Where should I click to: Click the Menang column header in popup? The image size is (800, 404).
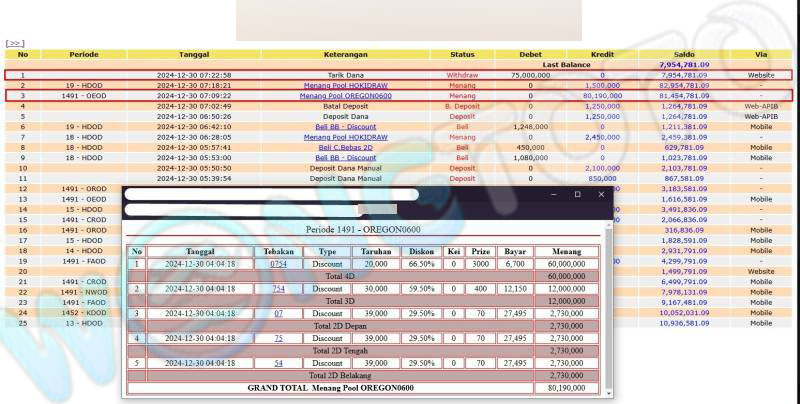click(x=566, y=251)
